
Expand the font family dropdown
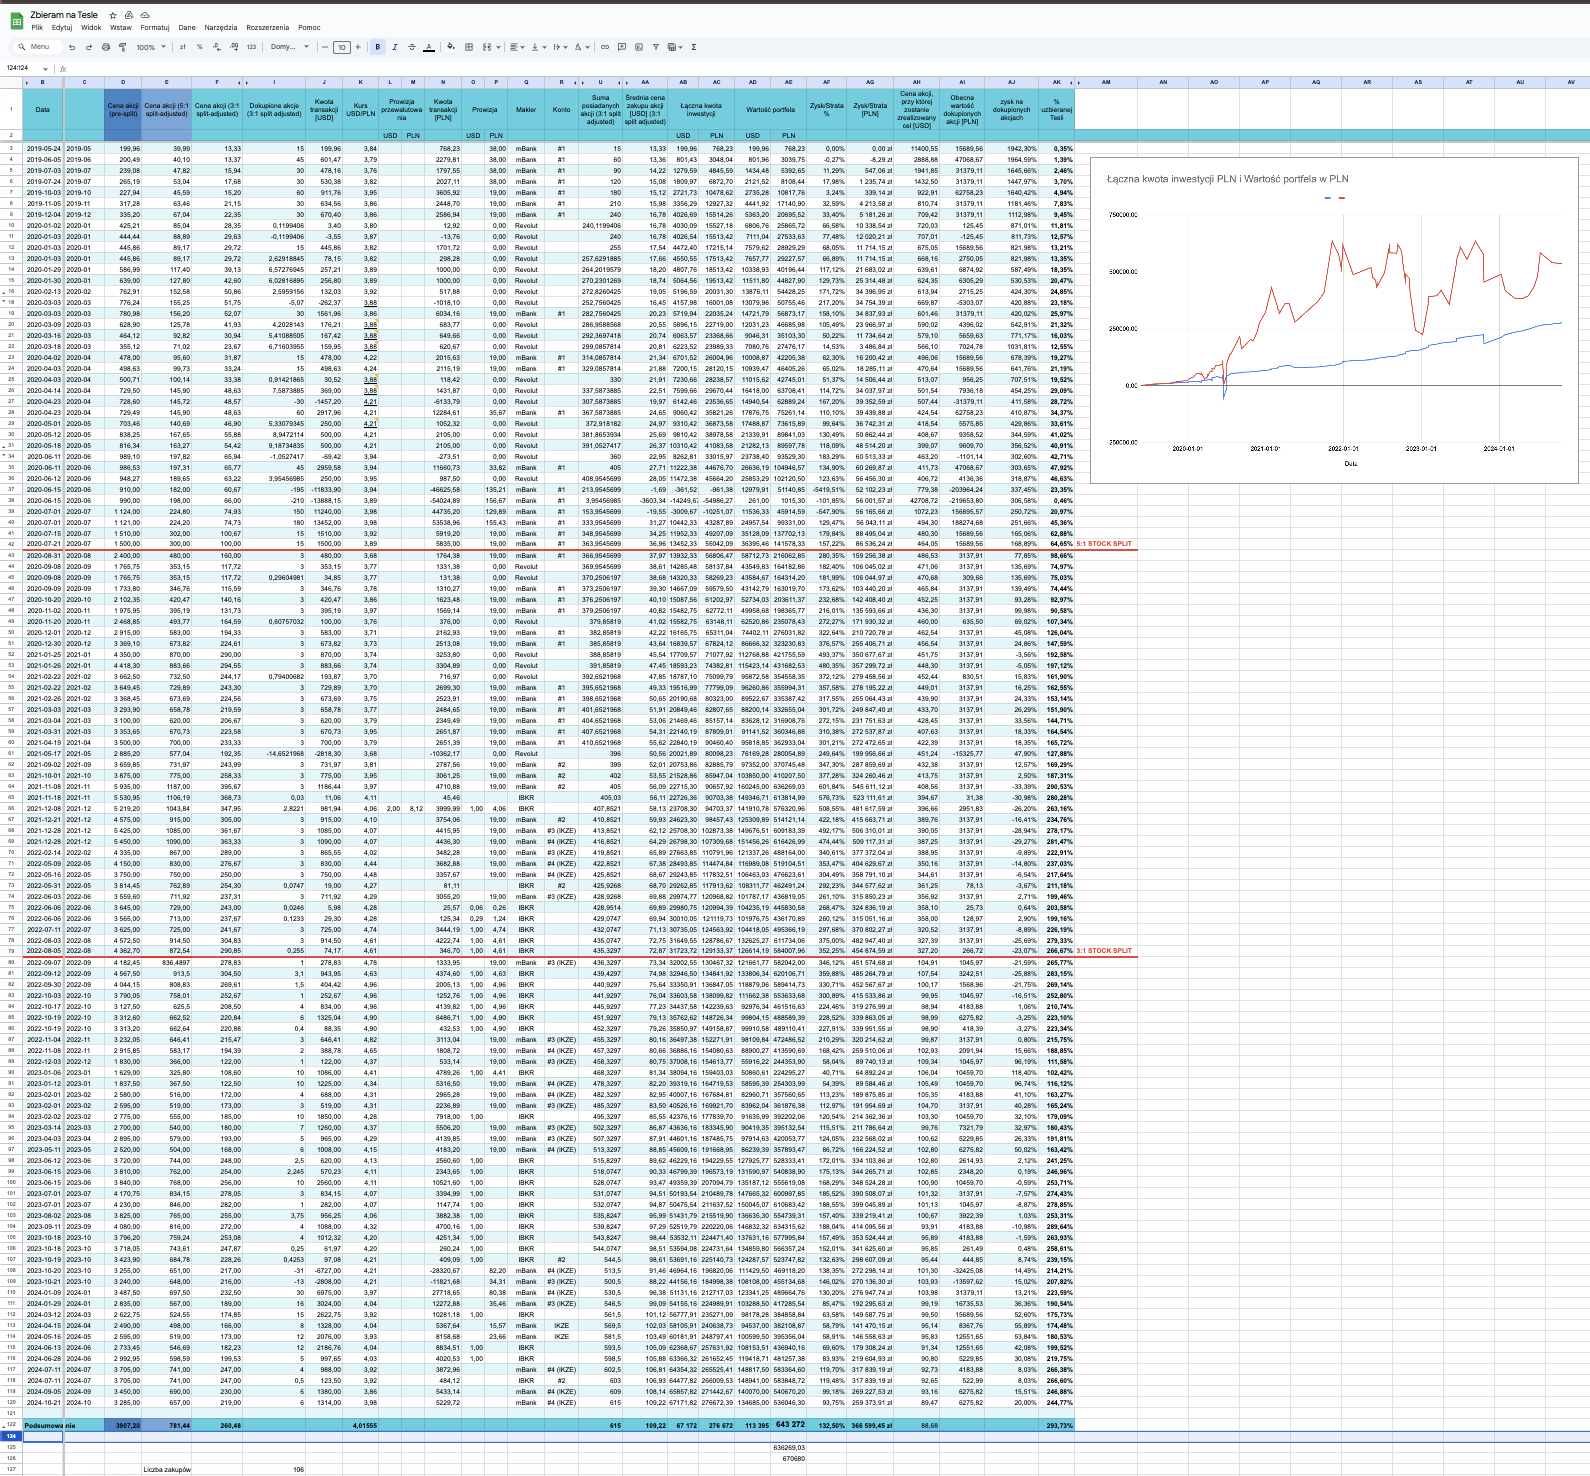tap(290, 47)
